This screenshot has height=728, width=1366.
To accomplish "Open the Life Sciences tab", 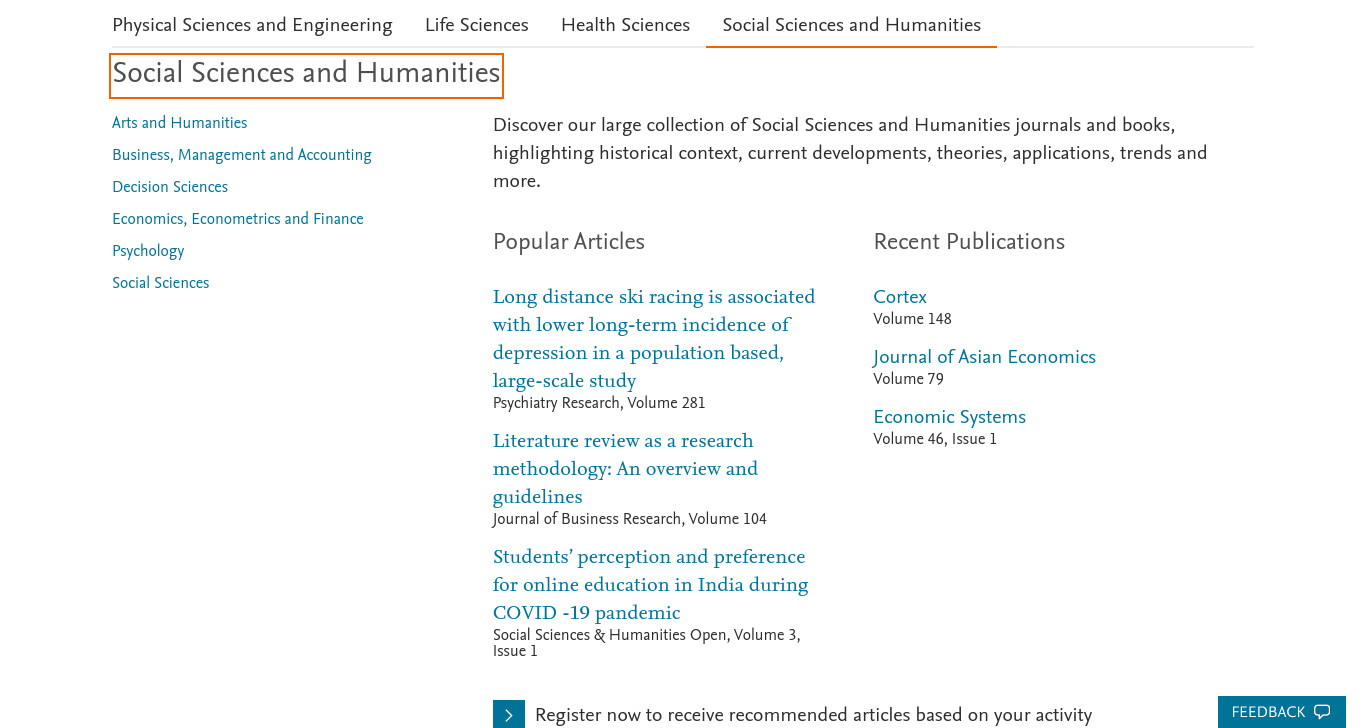I will (476, 25).
